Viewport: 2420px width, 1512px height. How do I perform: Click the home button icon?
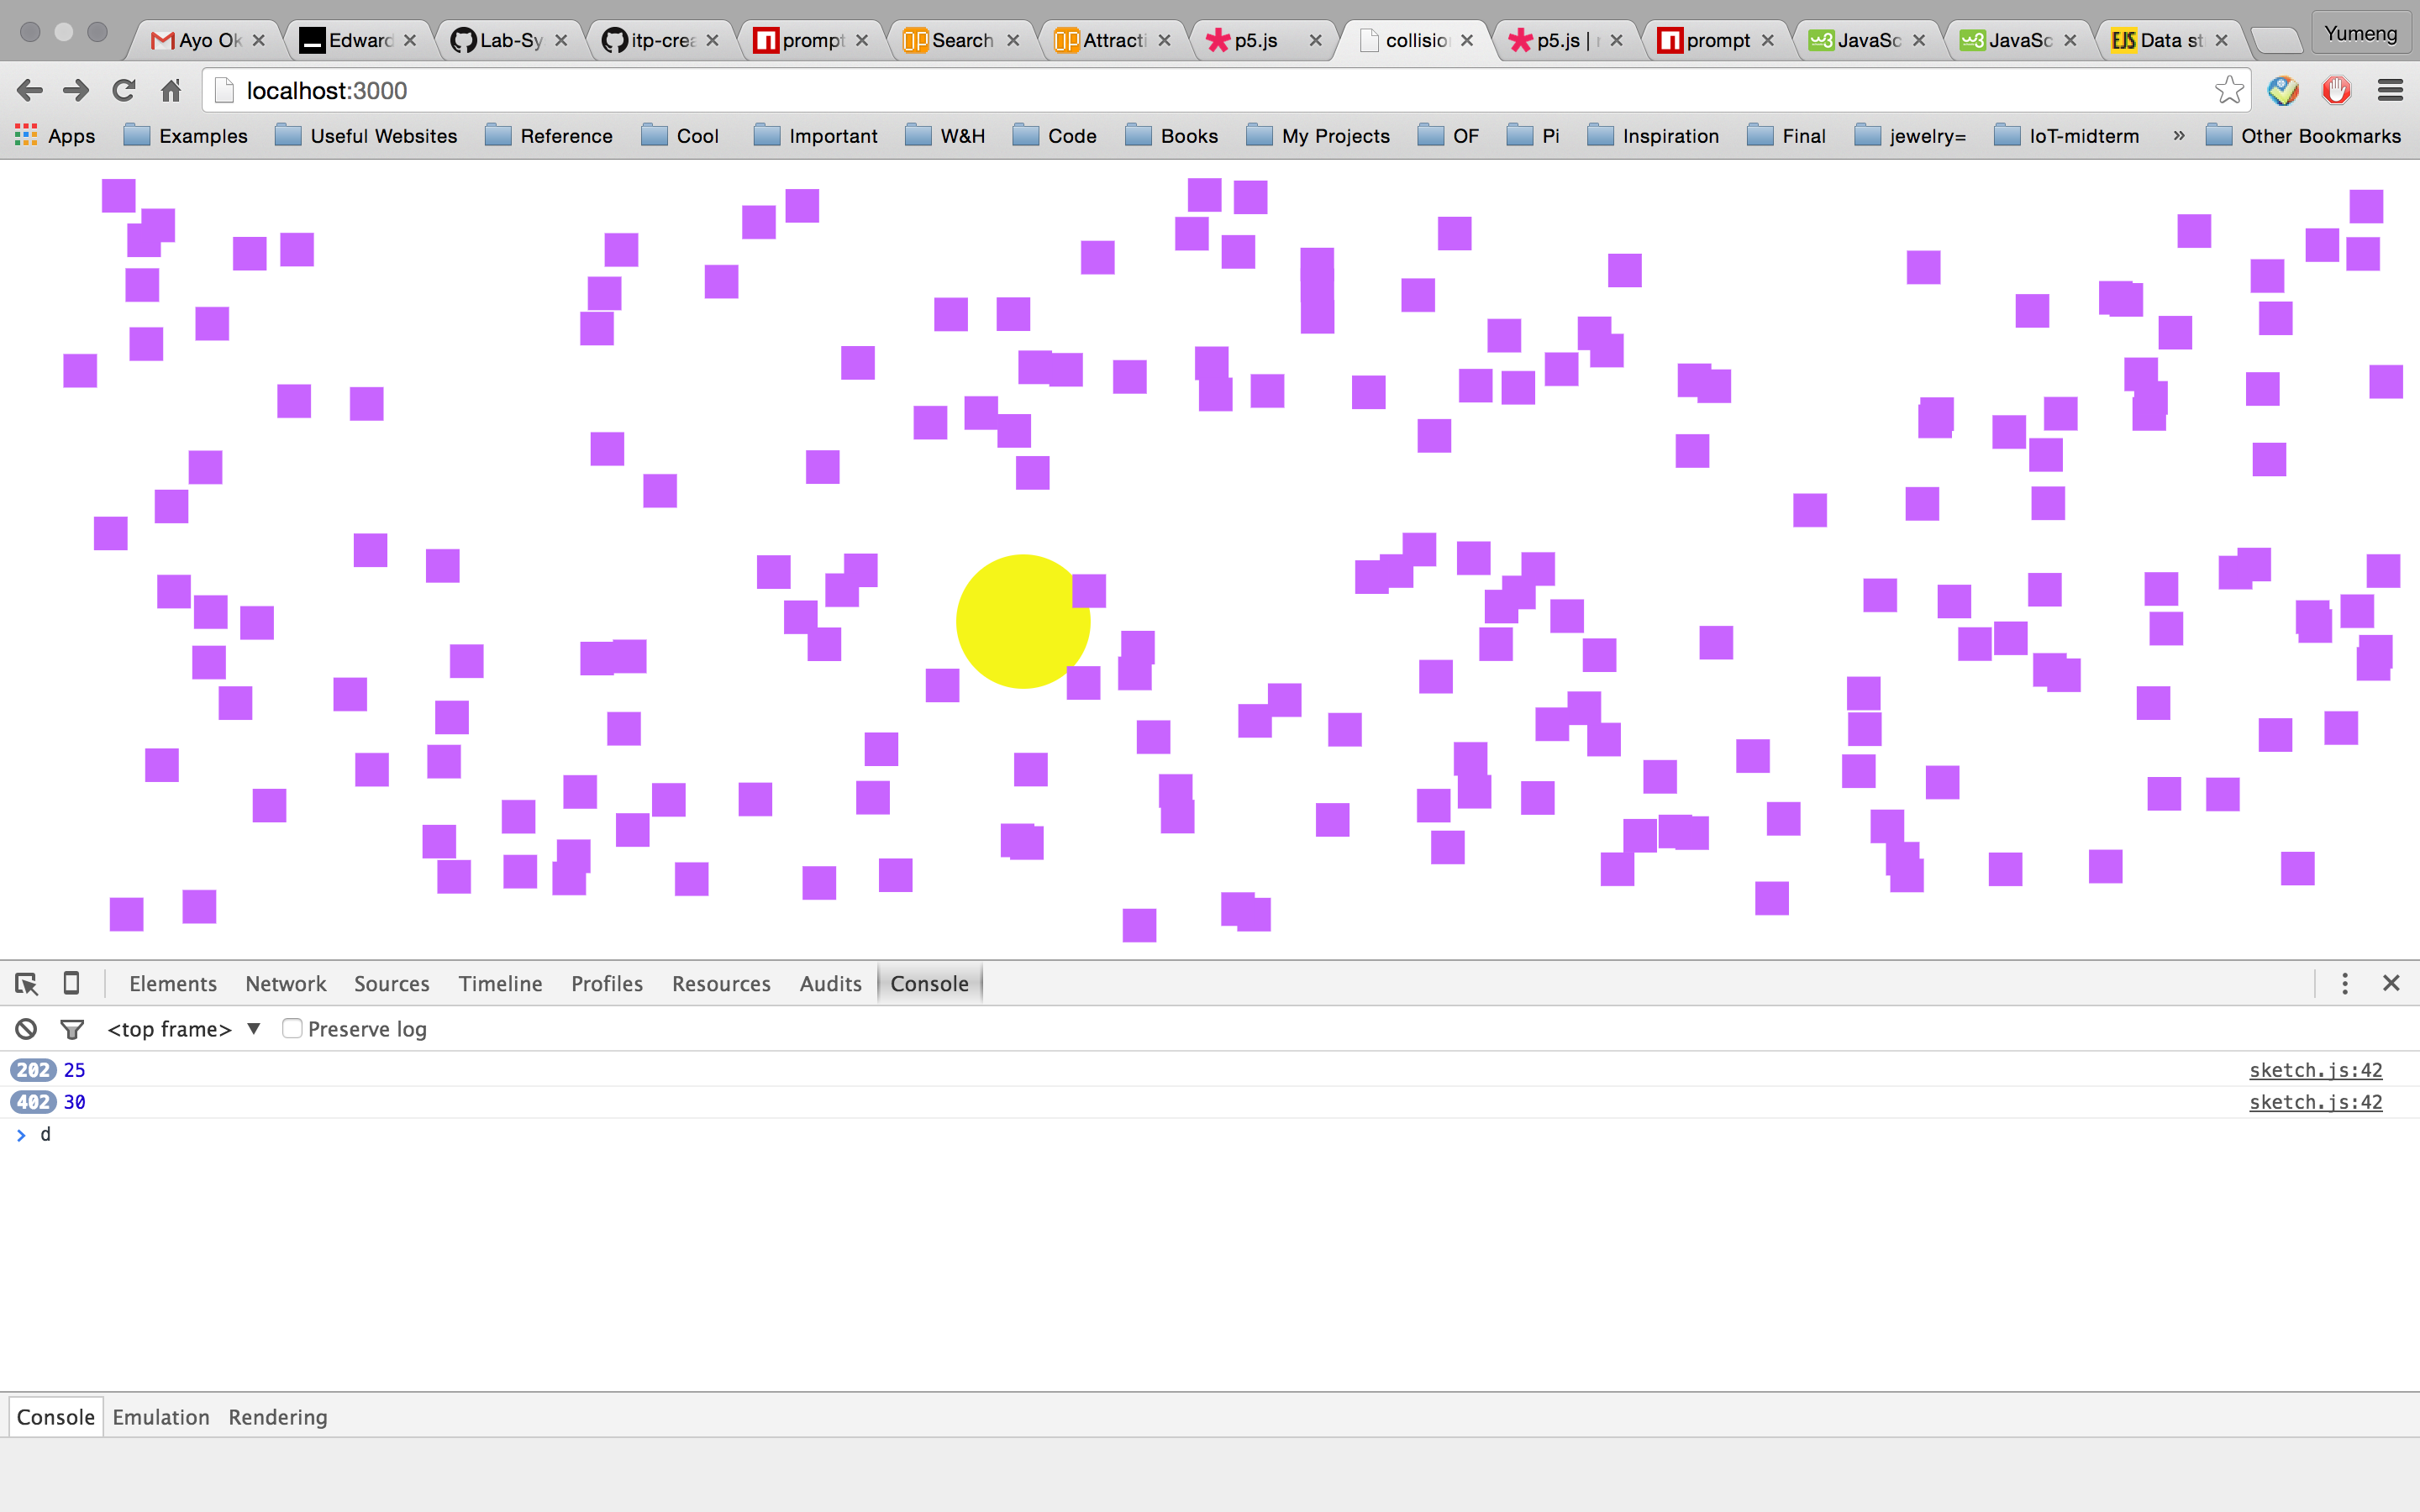pos(171,91)
